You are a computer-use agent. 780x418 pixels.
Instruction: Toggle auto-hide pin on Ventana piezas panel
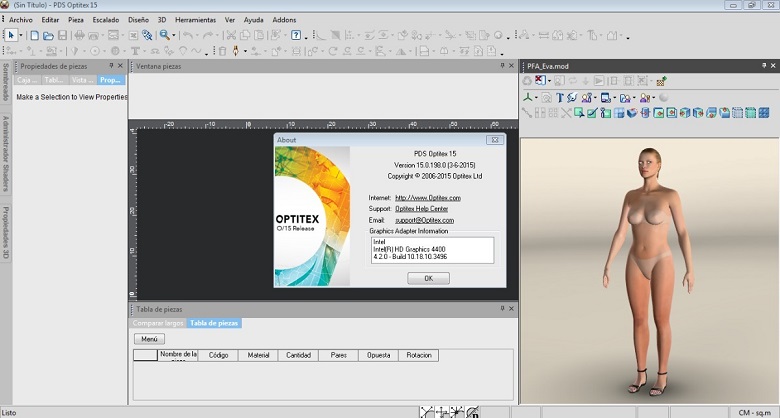click(502, 66)
